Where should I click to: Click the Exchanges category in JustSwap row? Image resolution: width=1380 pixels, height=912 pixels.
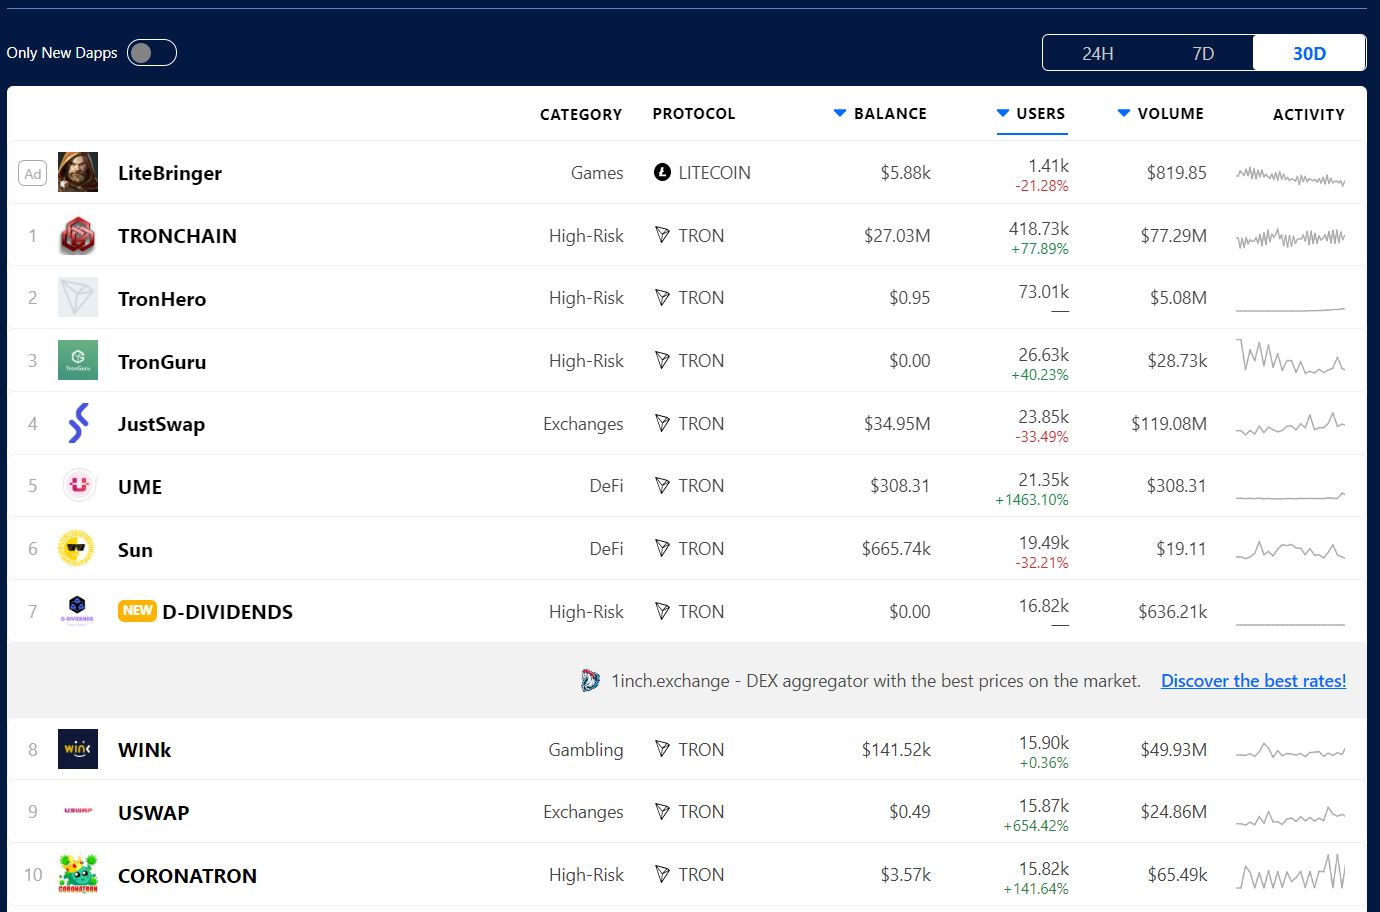(583, 424)
